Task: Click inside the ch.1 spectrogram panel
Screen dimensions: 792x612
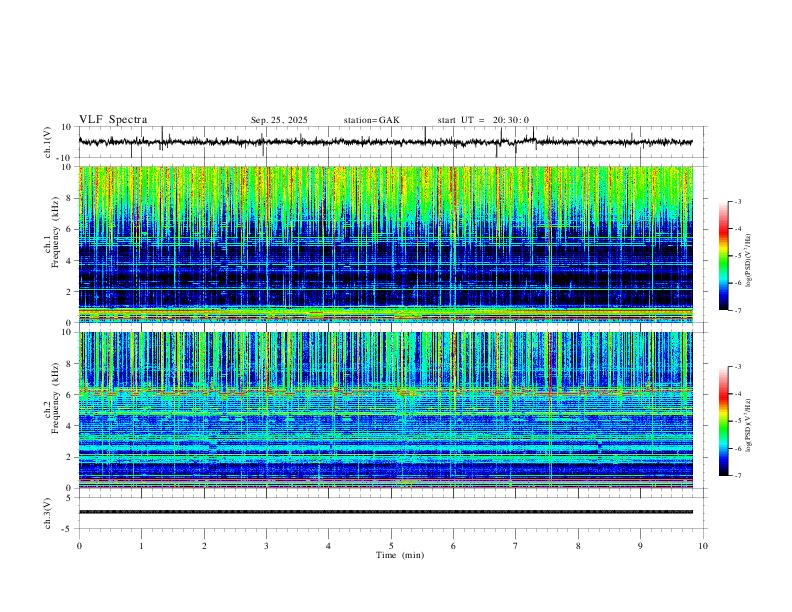Action: (x=385, y=244)
